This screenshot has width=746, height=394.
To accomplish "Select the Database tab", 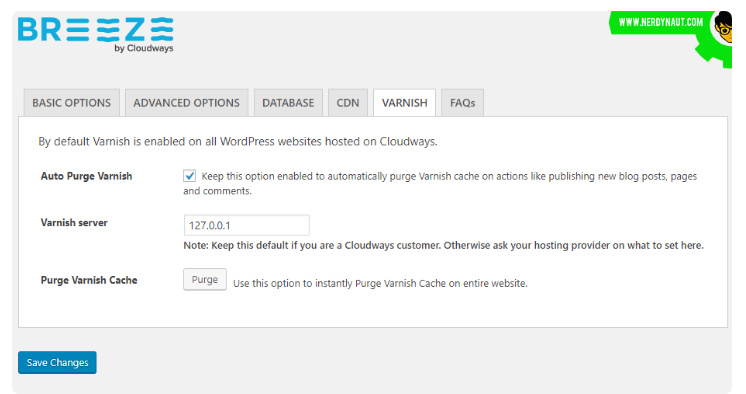I will point(288,103).
